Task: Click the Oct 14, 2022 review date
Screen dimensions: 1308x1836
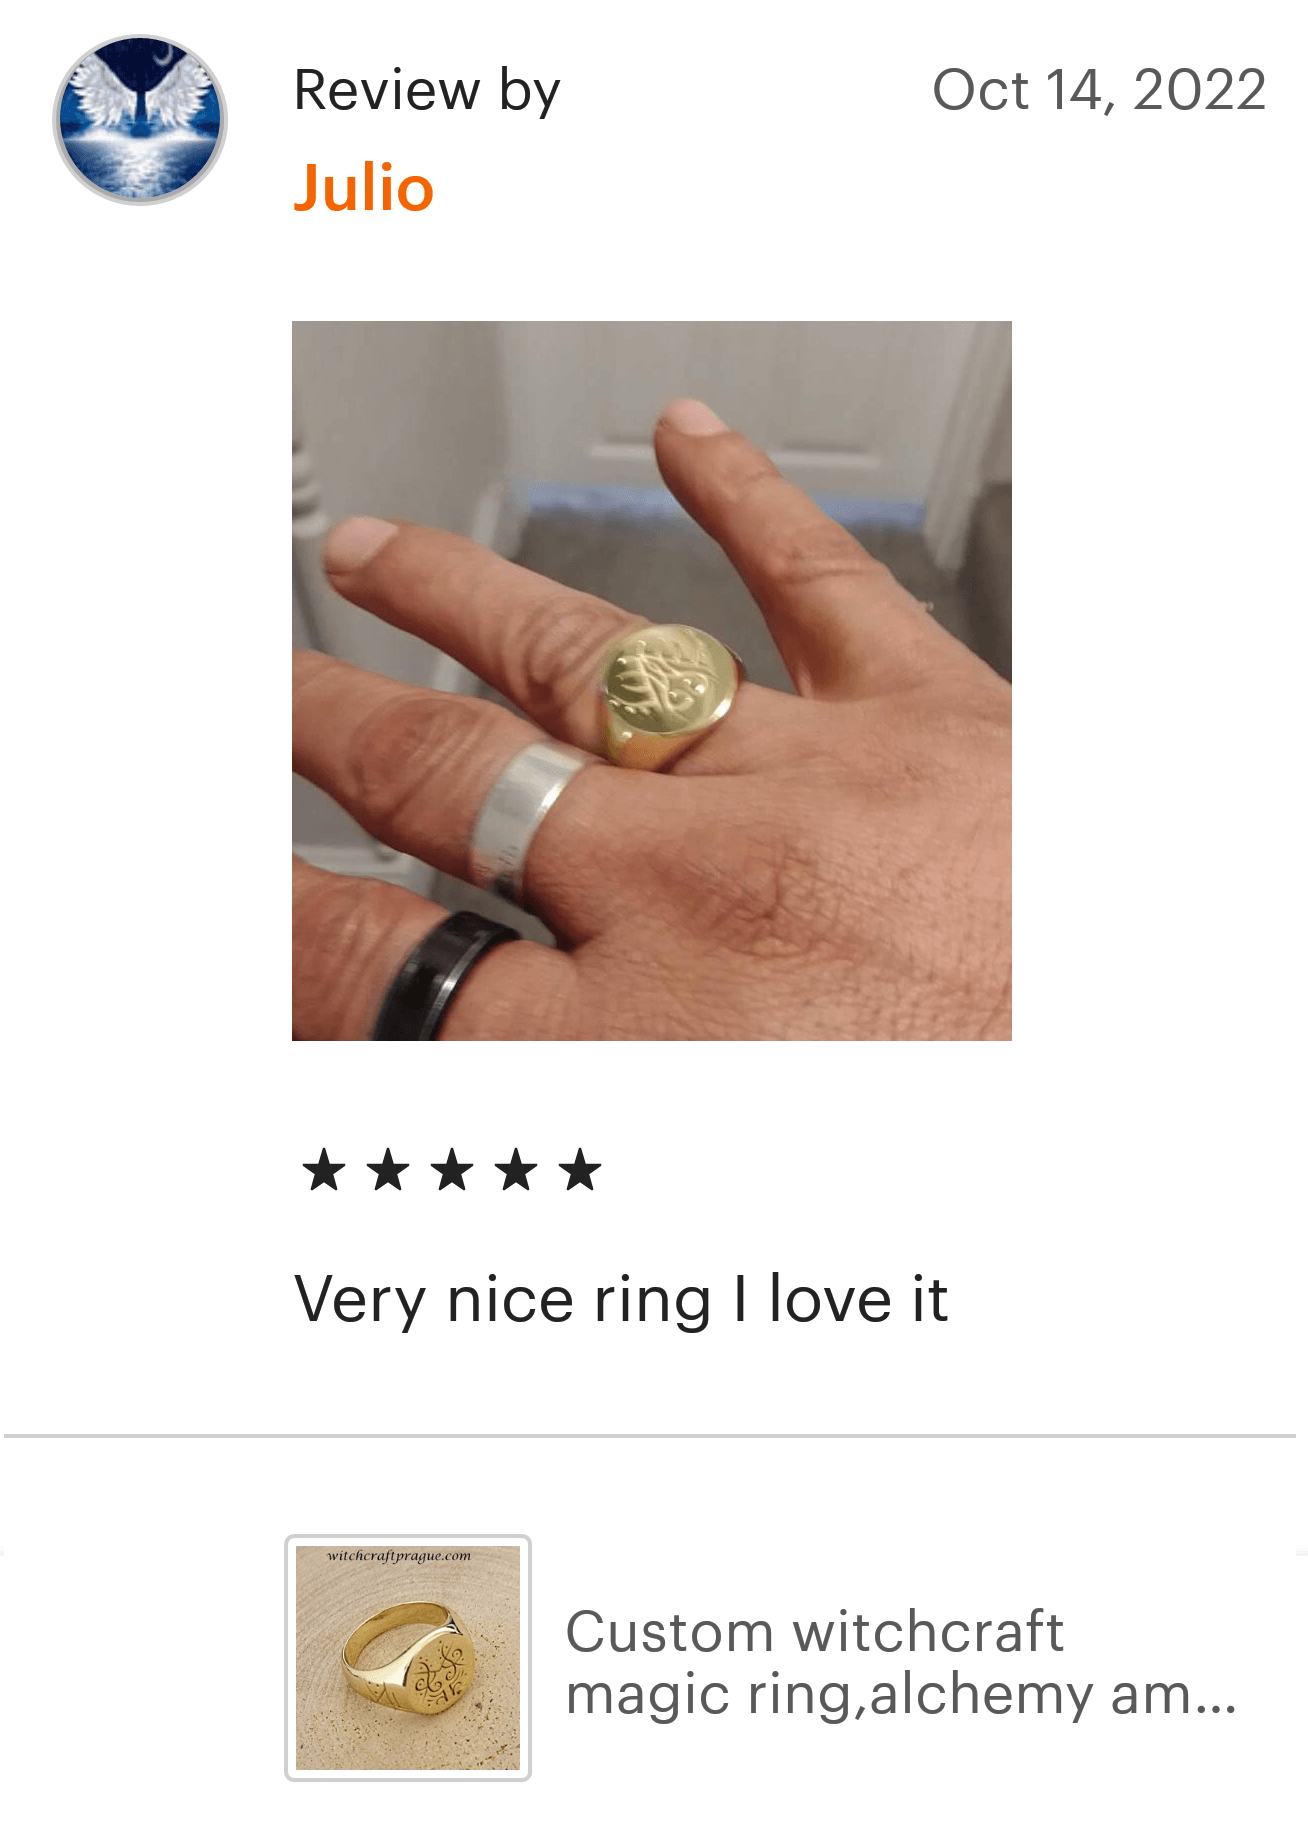Action: [1099, 90]
